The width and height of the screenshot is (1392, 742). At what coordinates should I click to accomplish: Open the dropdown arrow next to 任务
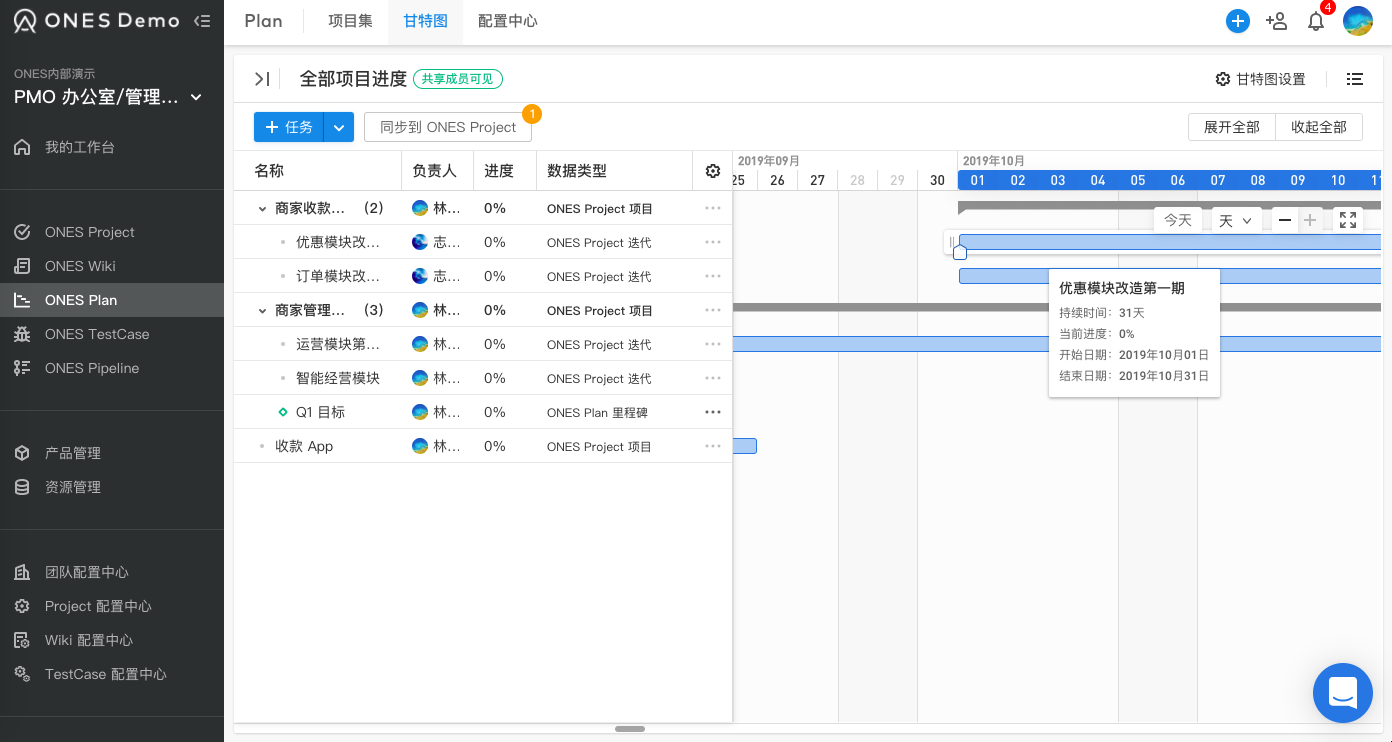tap(339, 127)
